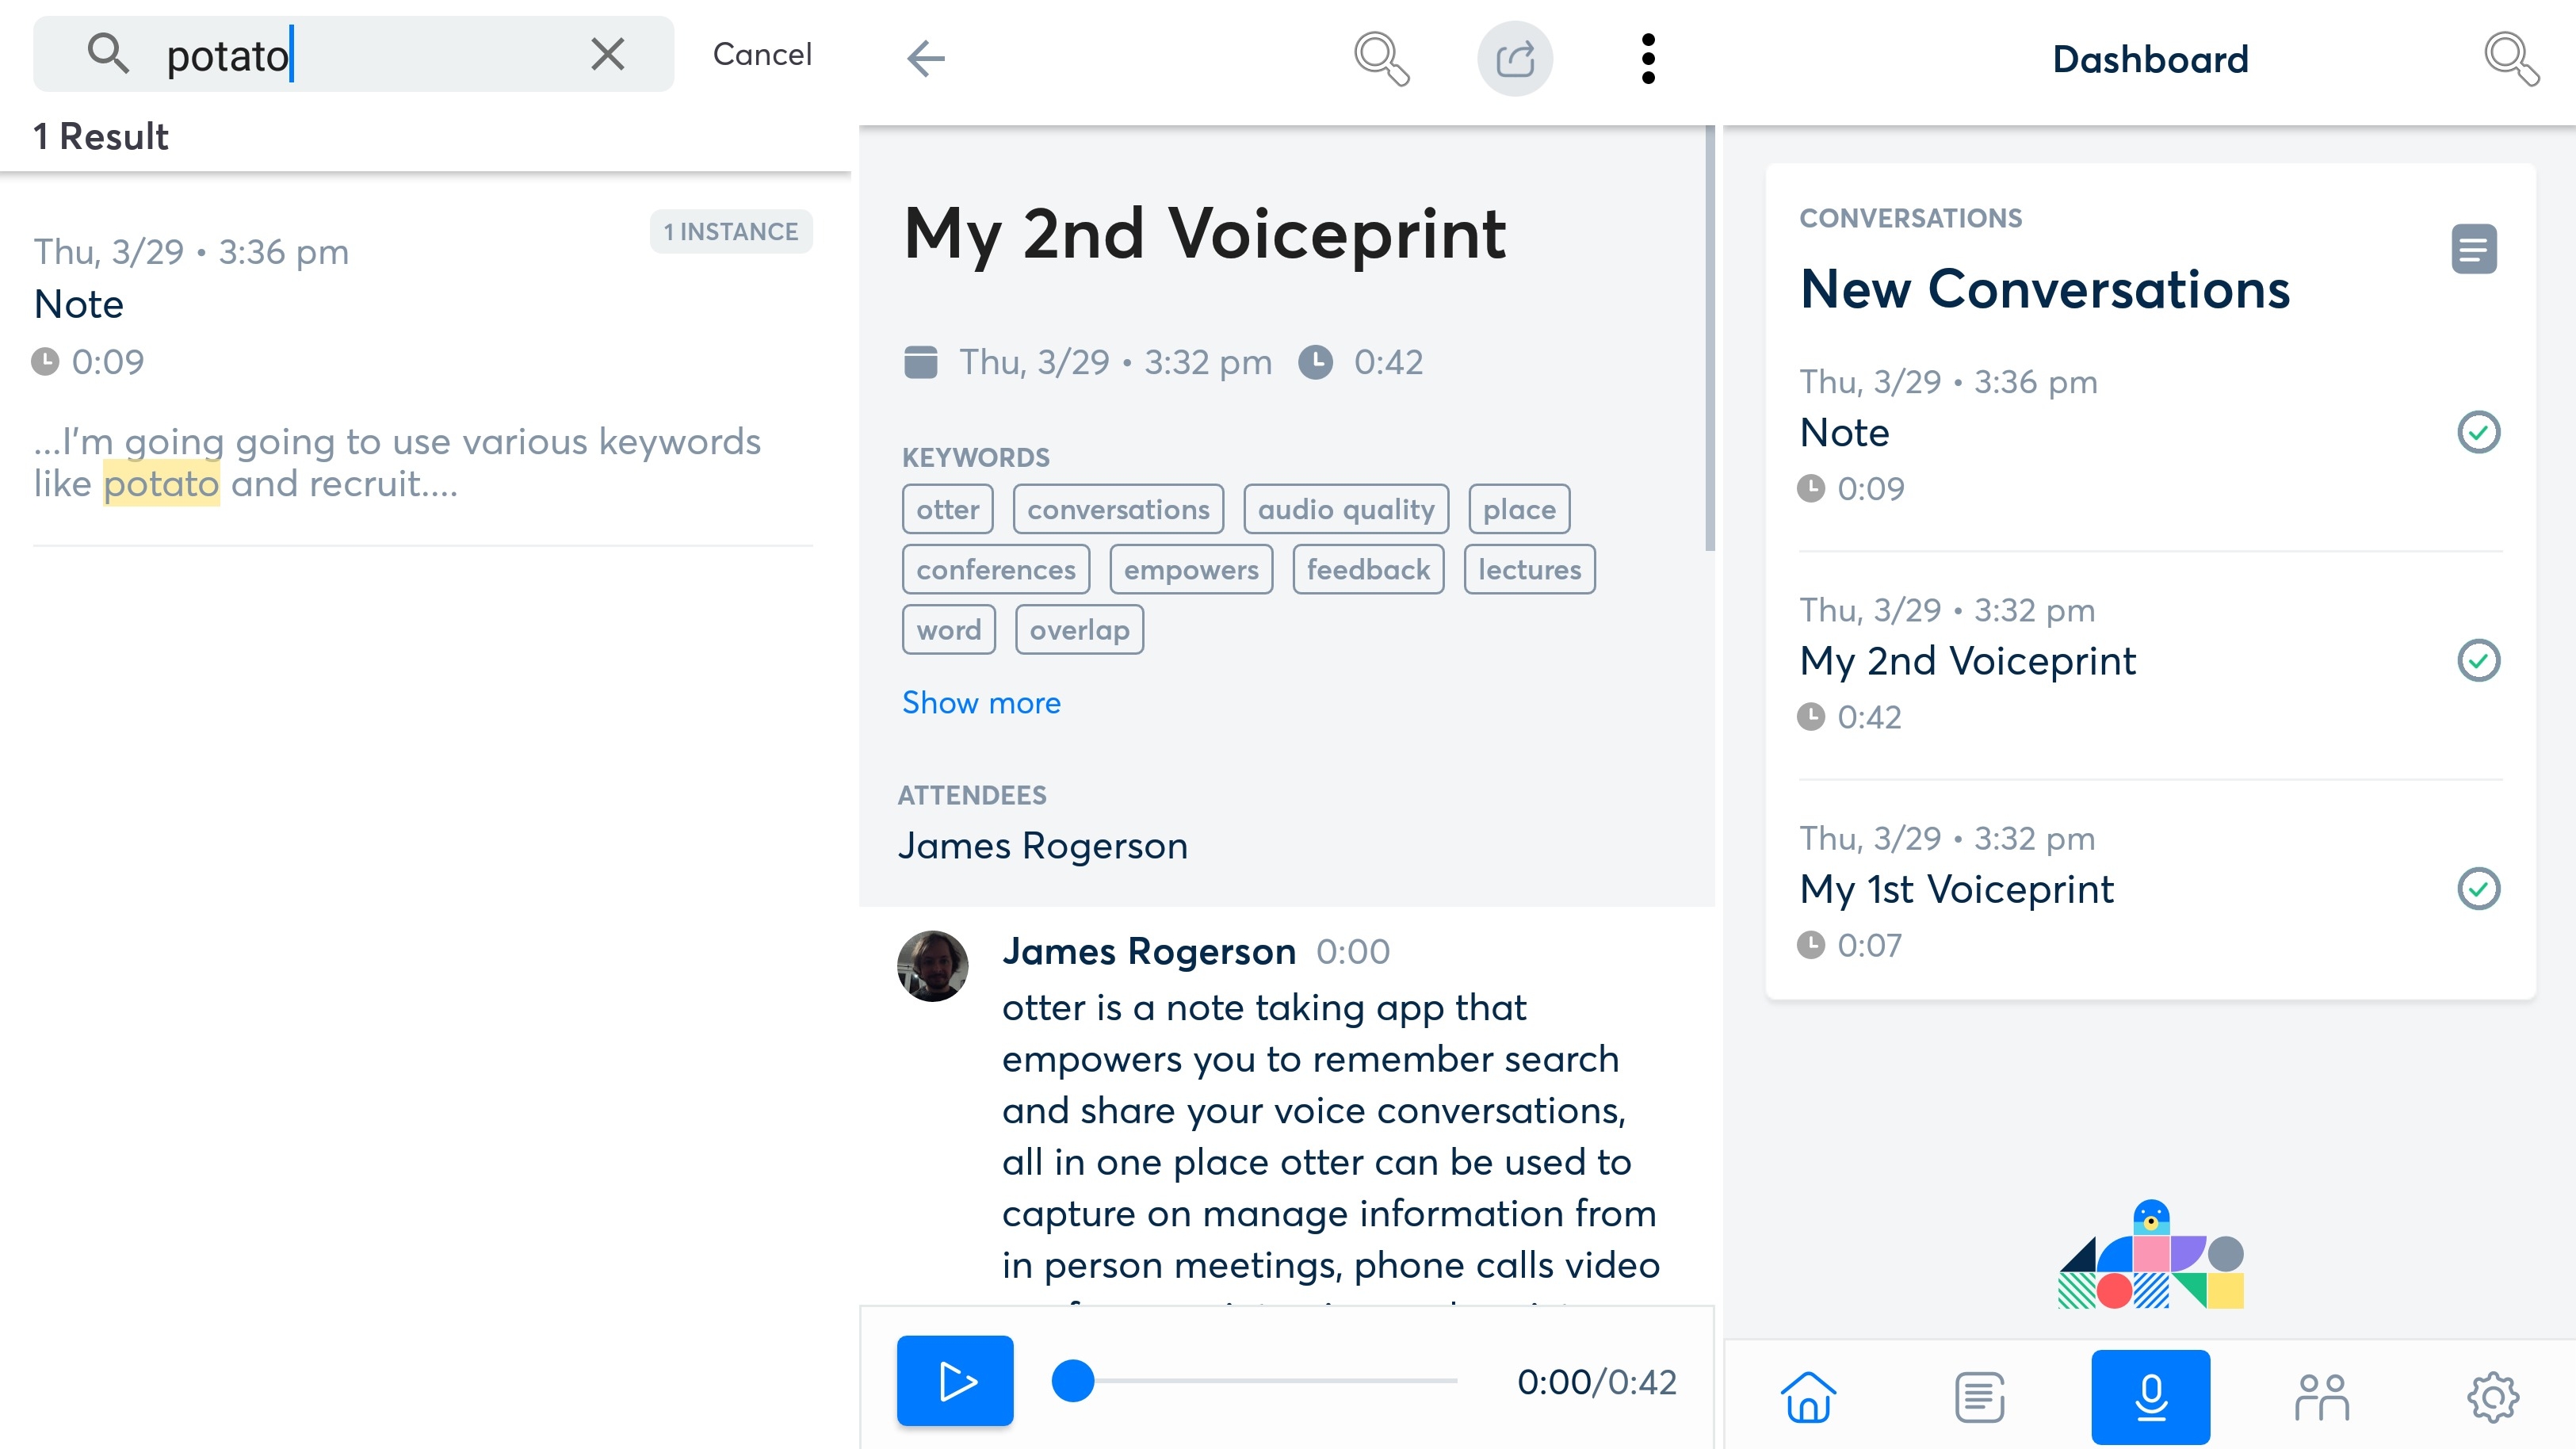Click the home icon in bottom nav
The width and height of the screenshot is (2576, 1449).
pyautogui.click(x=1806, y=1396)
